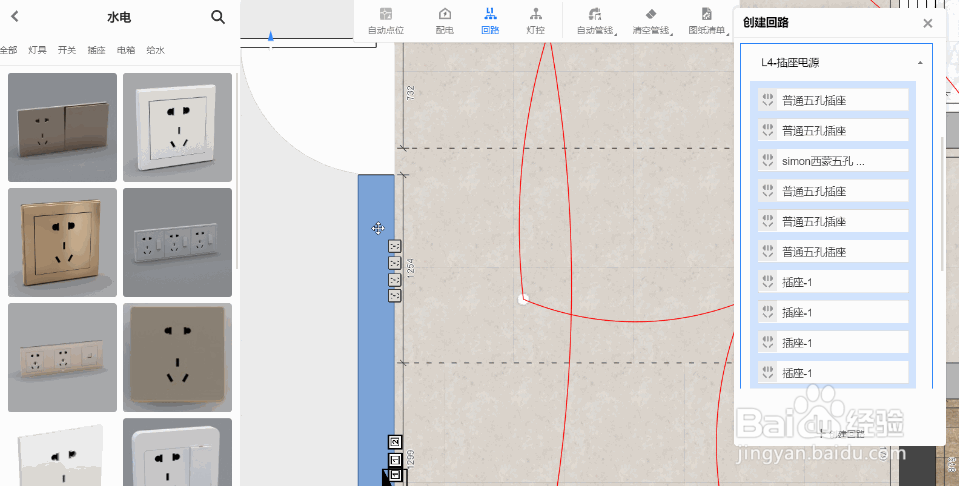Click the blue marker on the top ruler line
The height and width of the screenshot is (486, 959).
[270, 37]
